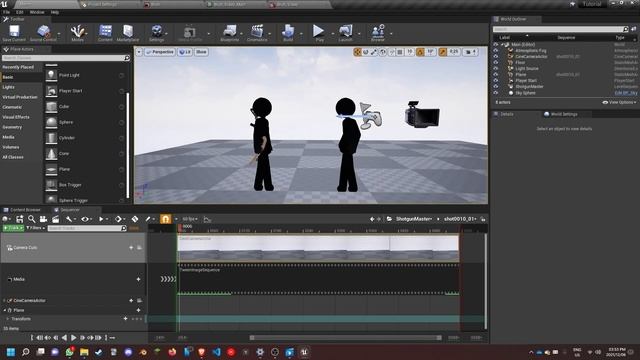This screenshot has height=360, width=640.
Task: Click the camera lock icon on Camera Cuts track
Action: pyautogui.click(x=139, y=247)
